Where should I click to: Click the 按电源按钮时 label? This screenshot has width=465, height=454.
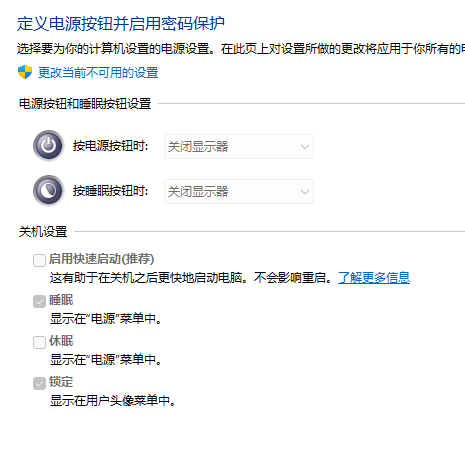click(x=111, y=146)
